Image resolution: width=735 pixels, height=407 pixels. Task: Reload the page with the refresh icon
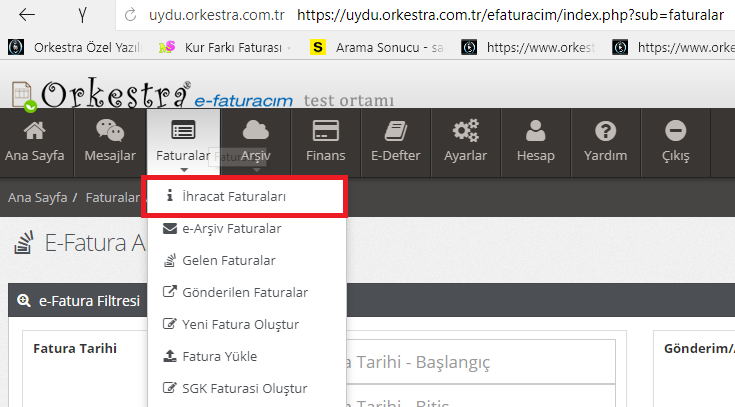click(130, 15)
